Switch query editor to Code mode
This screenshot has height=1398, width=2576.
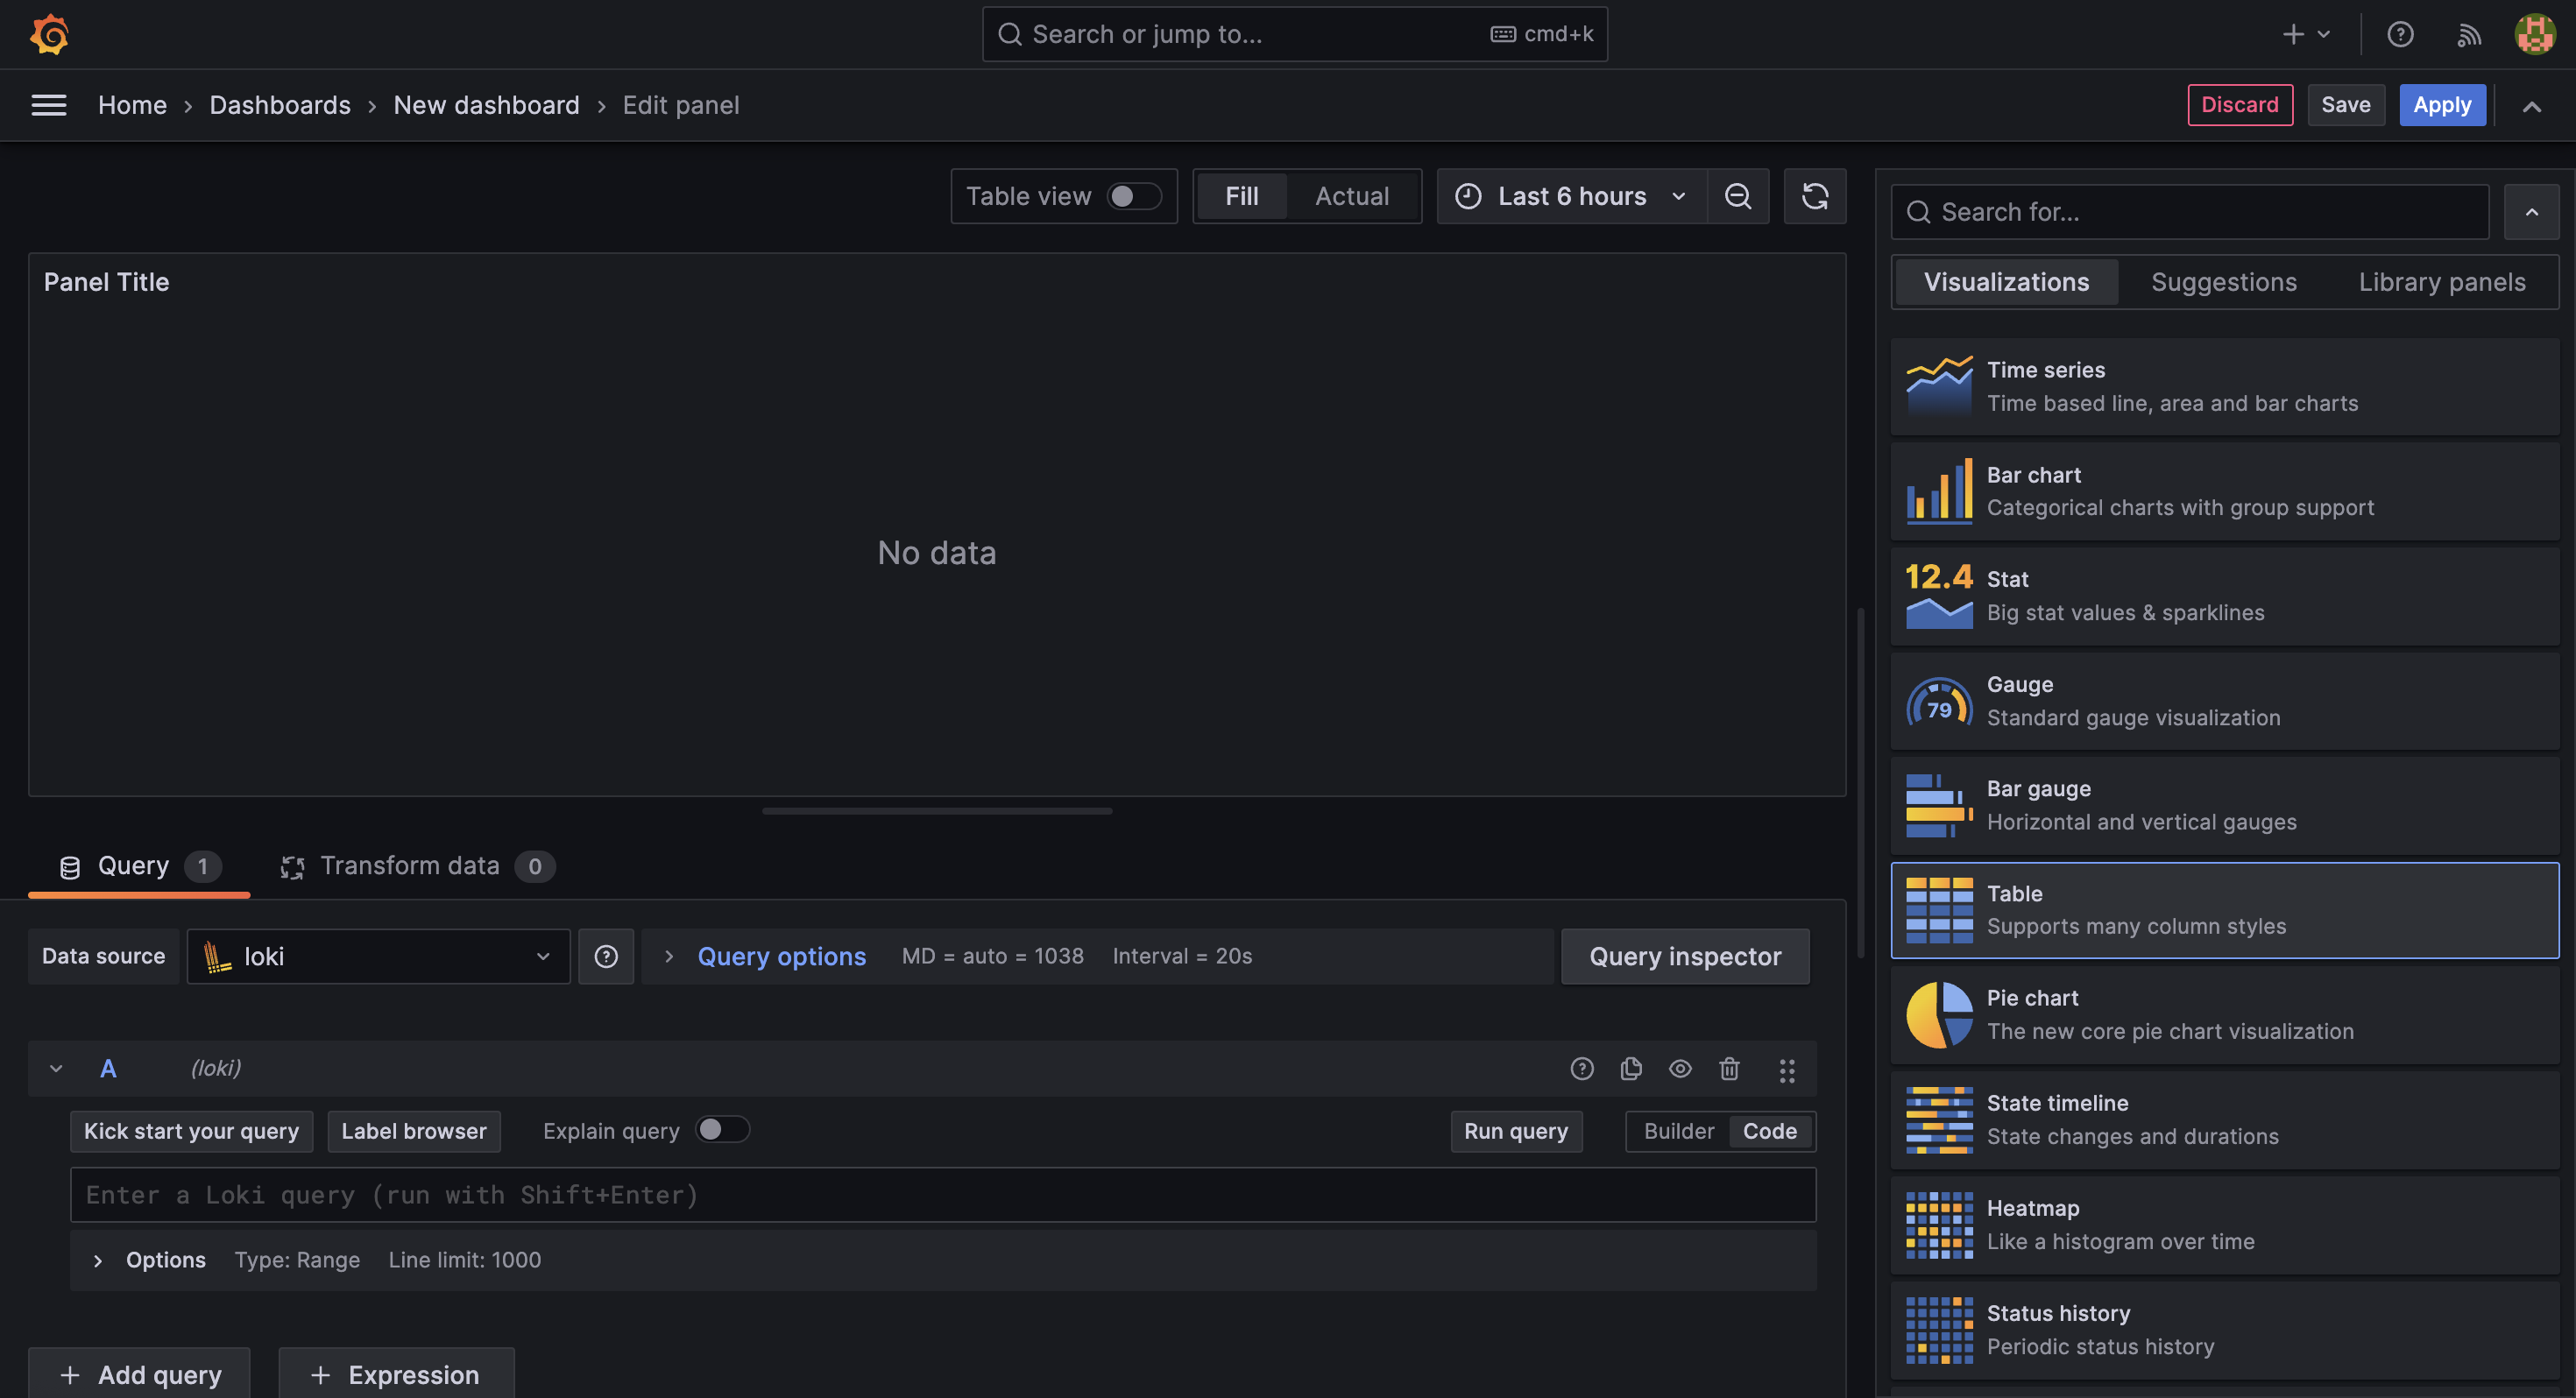(1769, 1132)
